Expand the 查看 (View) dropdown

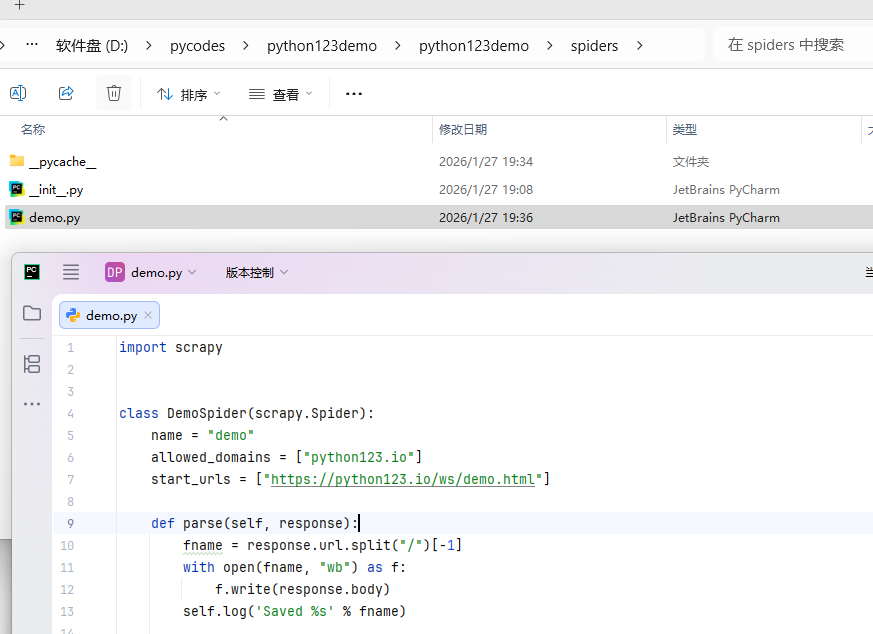280,94
